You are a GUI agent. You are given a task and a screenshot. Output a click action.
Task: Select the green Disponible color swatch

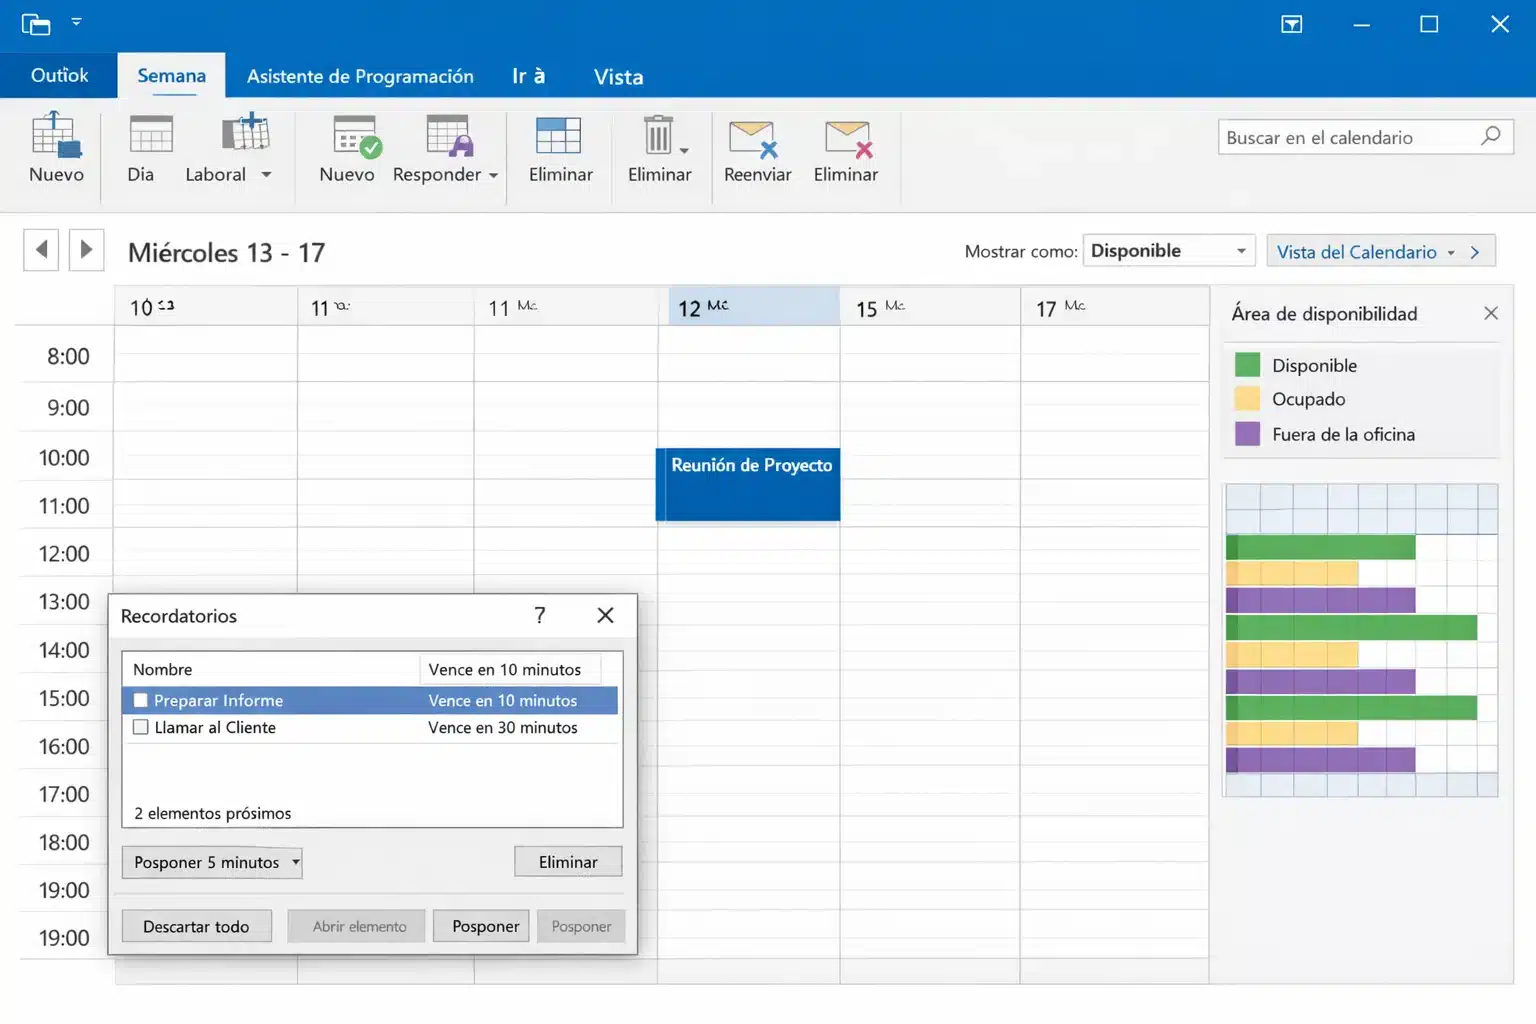1246,364
